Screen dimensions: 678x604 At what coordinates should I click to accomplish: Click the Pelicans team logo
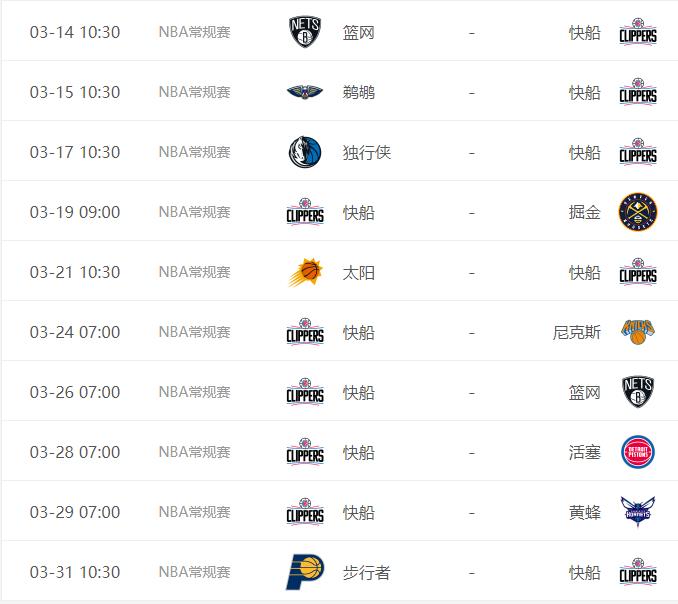305,92
